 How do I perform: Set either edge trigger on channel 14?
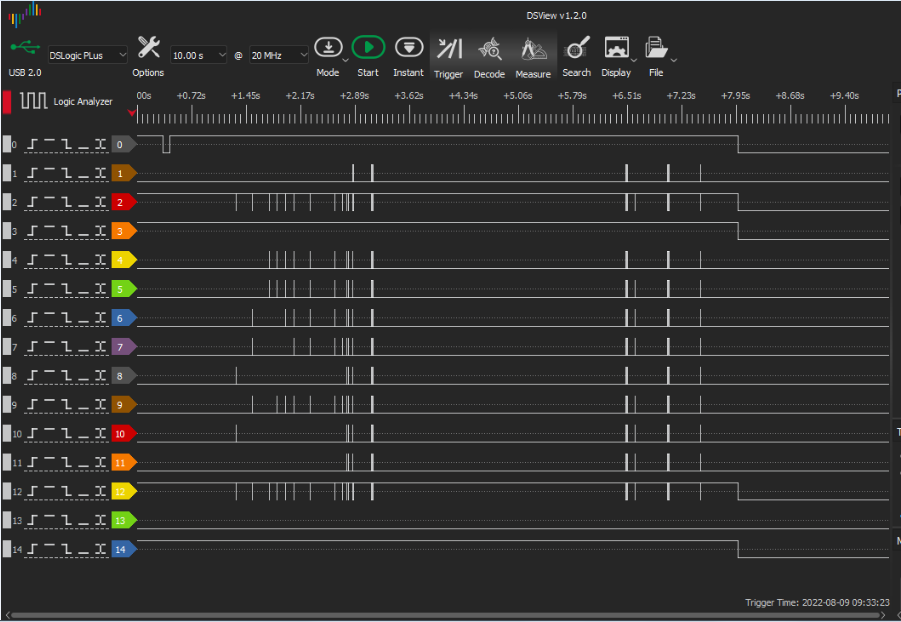coord(101,550)
